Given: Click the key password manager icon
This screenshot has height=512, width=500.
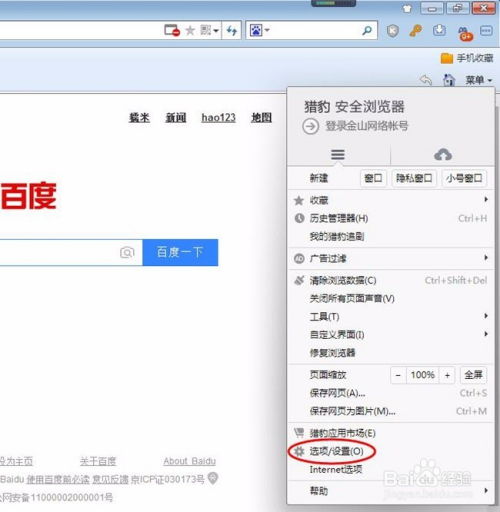Looking at the screenshot, I should (416, 31).
